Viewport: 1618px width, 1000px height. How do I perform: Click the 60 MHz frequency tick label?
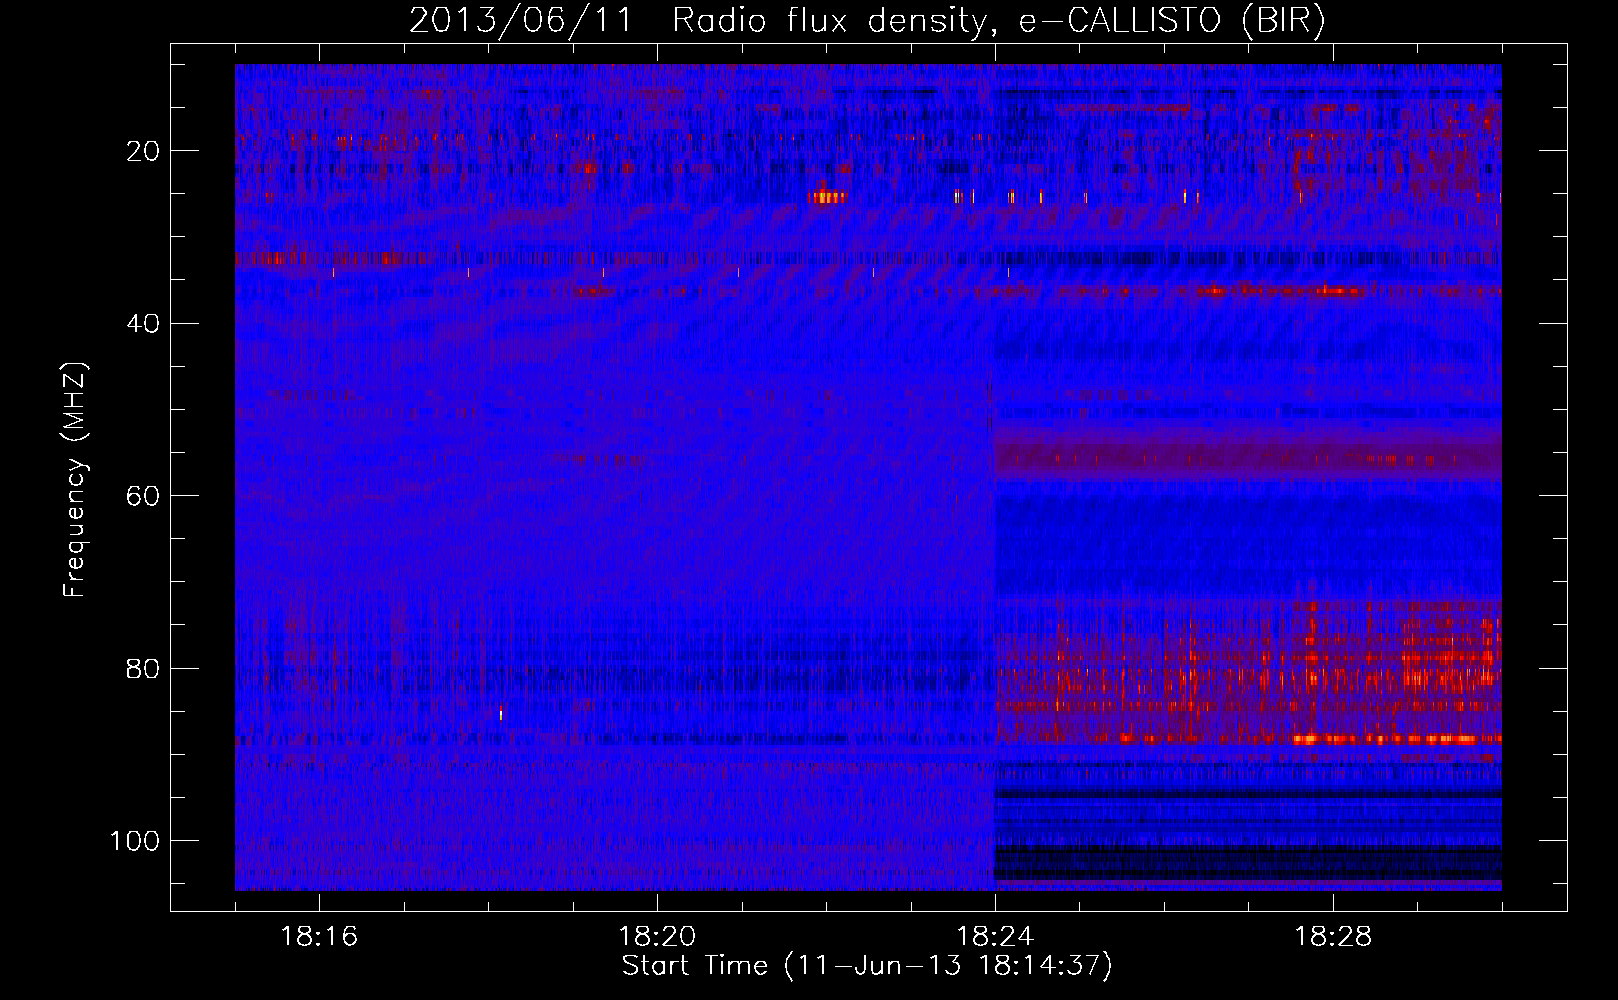click(x=144, y=496)
